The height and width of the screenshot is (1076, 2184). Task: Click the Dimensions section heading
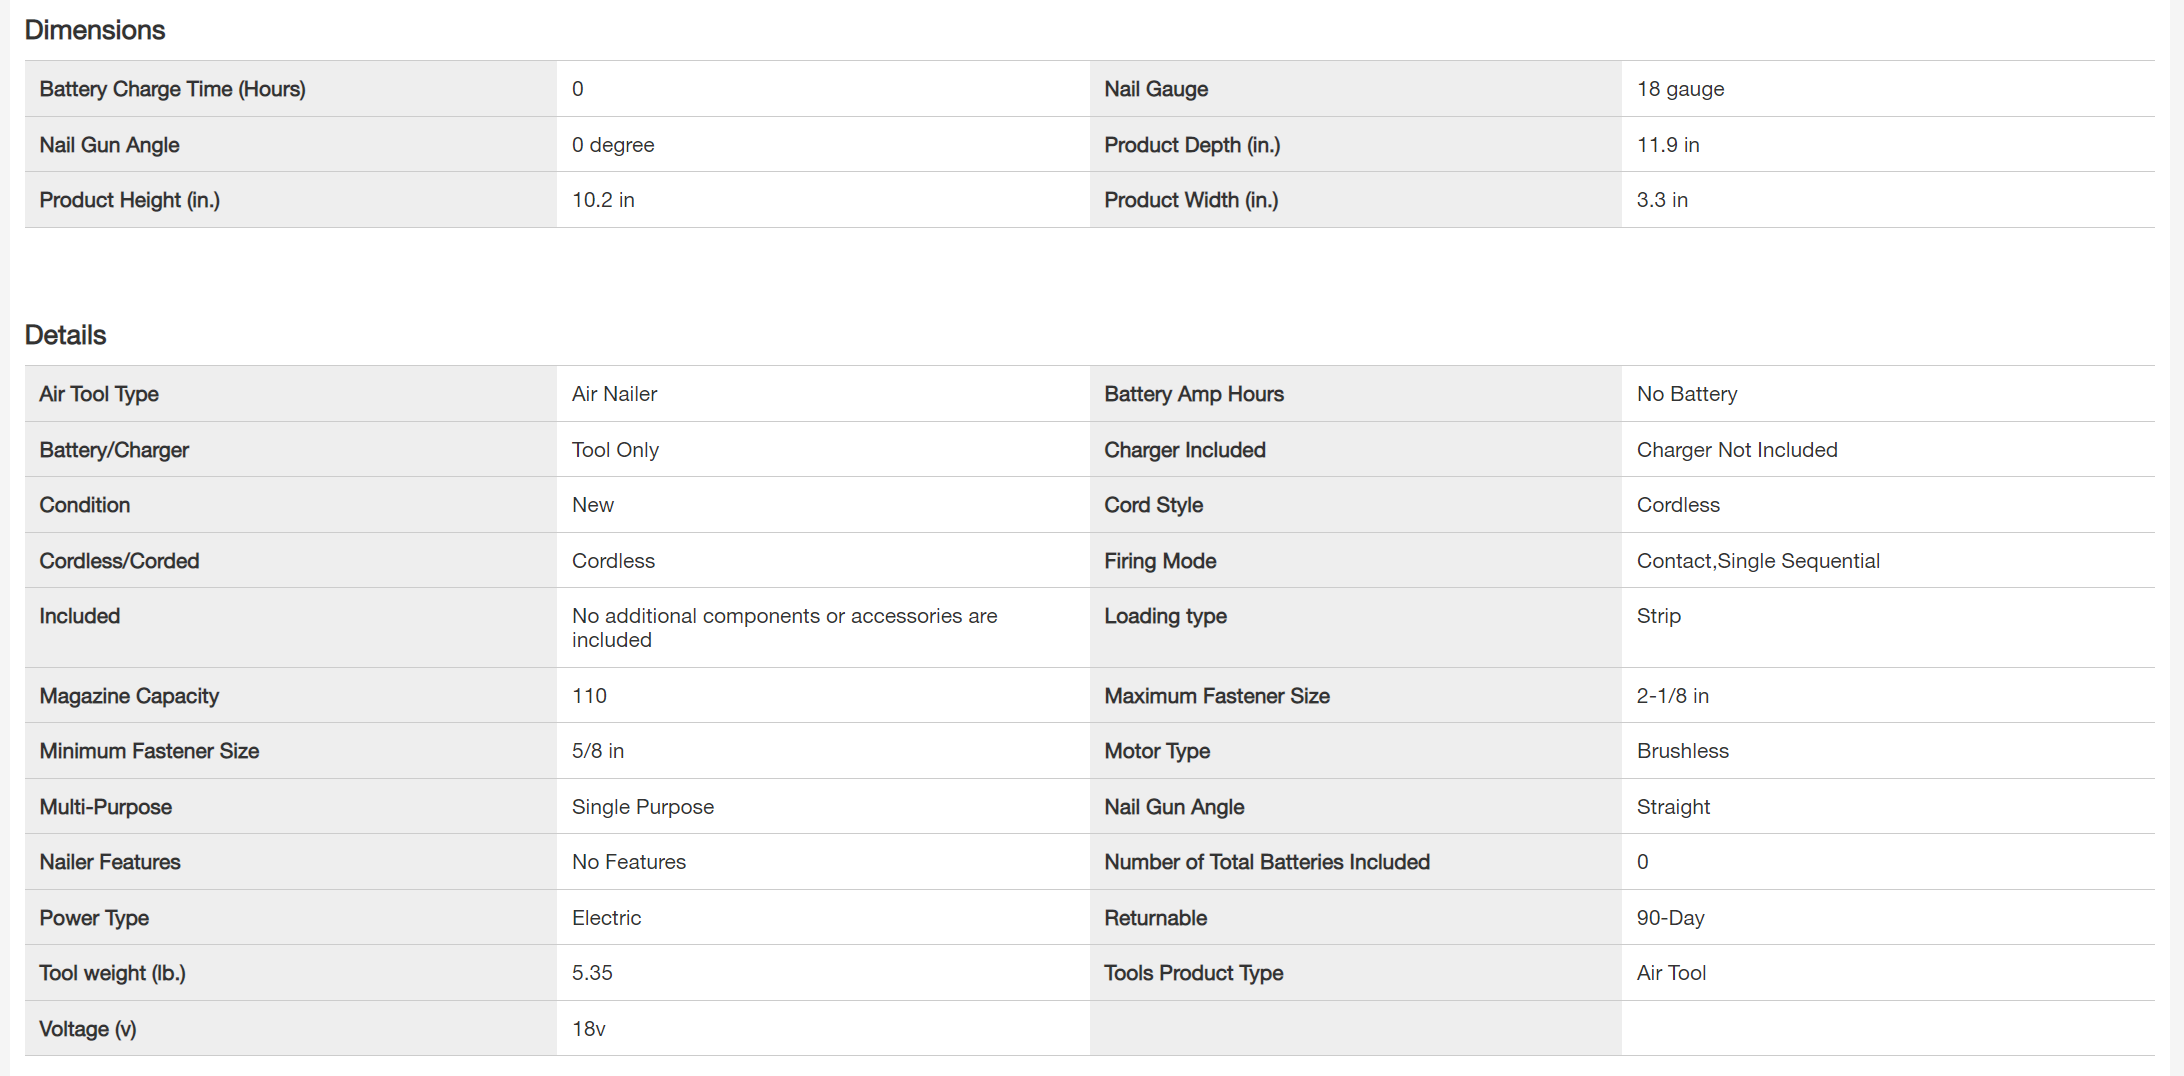pyautogui.click(x=95, y=30)
